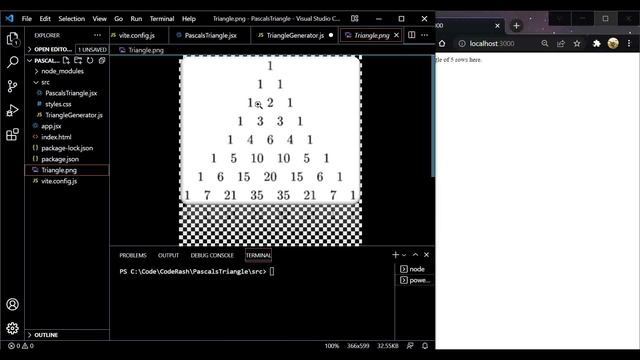Open the terminal launch profile dropdown

pyautogui.click(x=404, y=255)
